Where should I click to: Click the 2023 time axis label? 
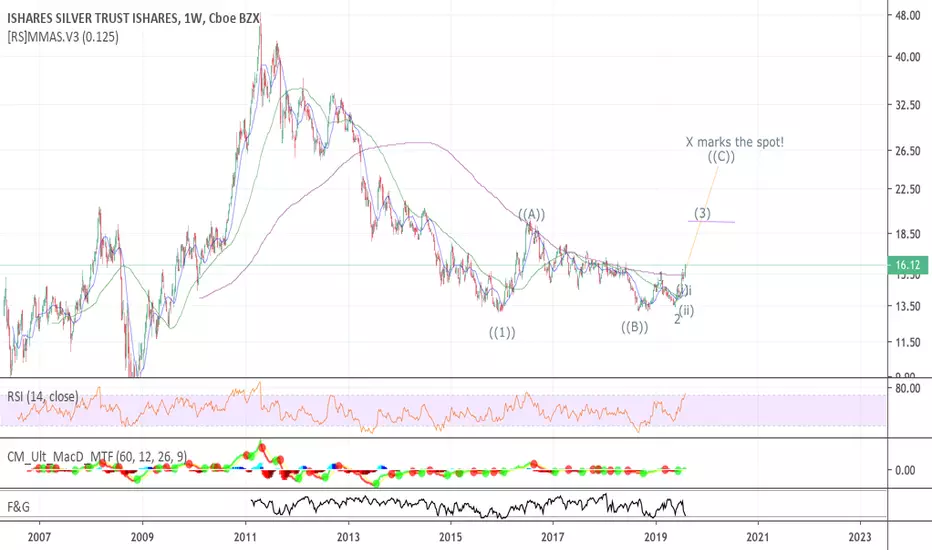coord(860,538)
